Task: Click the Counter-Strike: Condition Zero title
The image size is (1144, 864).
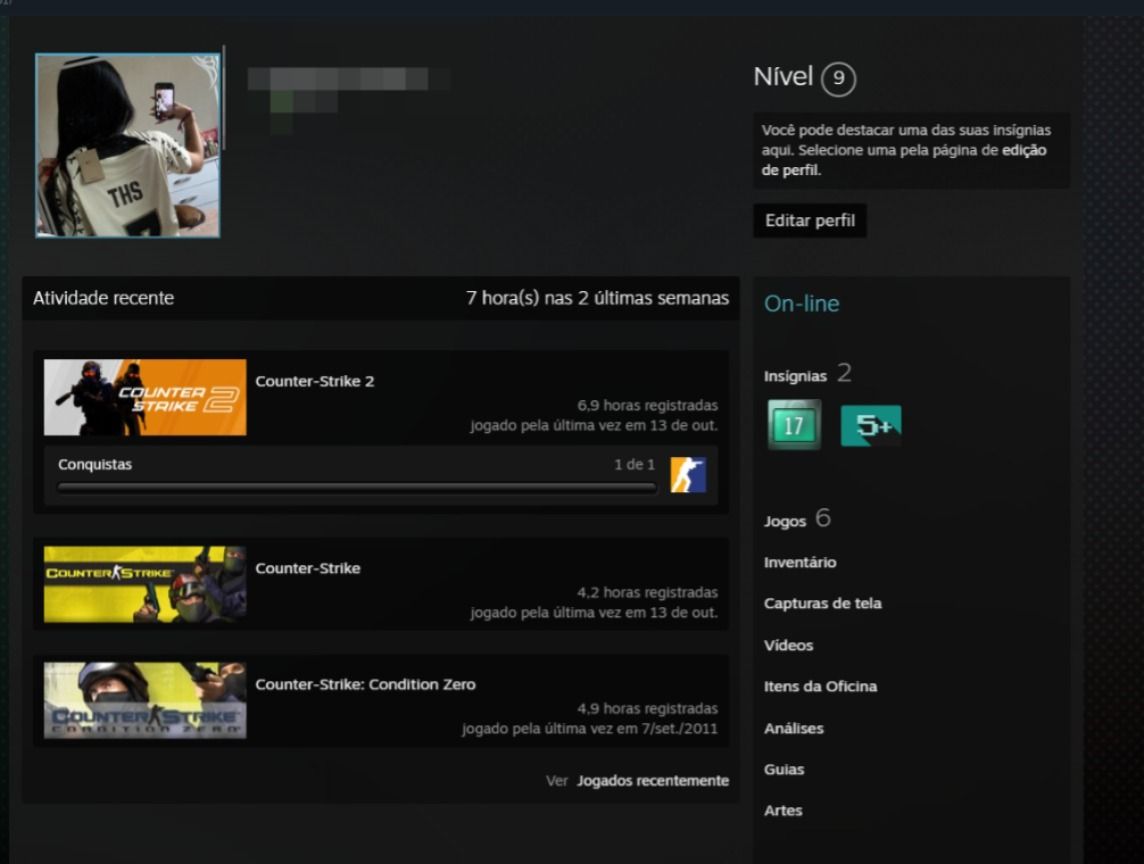Action: [366, 684]
